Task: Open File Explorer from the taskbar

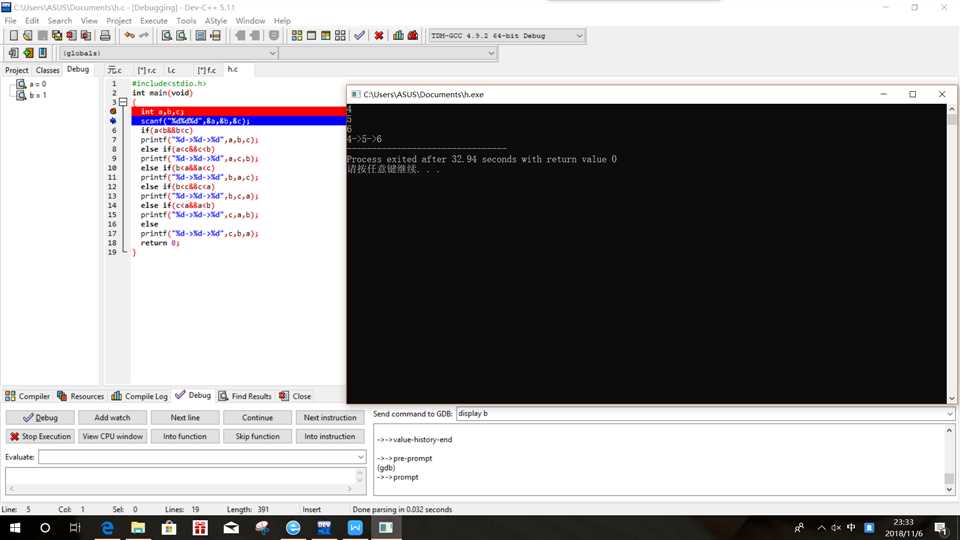Action: coord(138,528)
